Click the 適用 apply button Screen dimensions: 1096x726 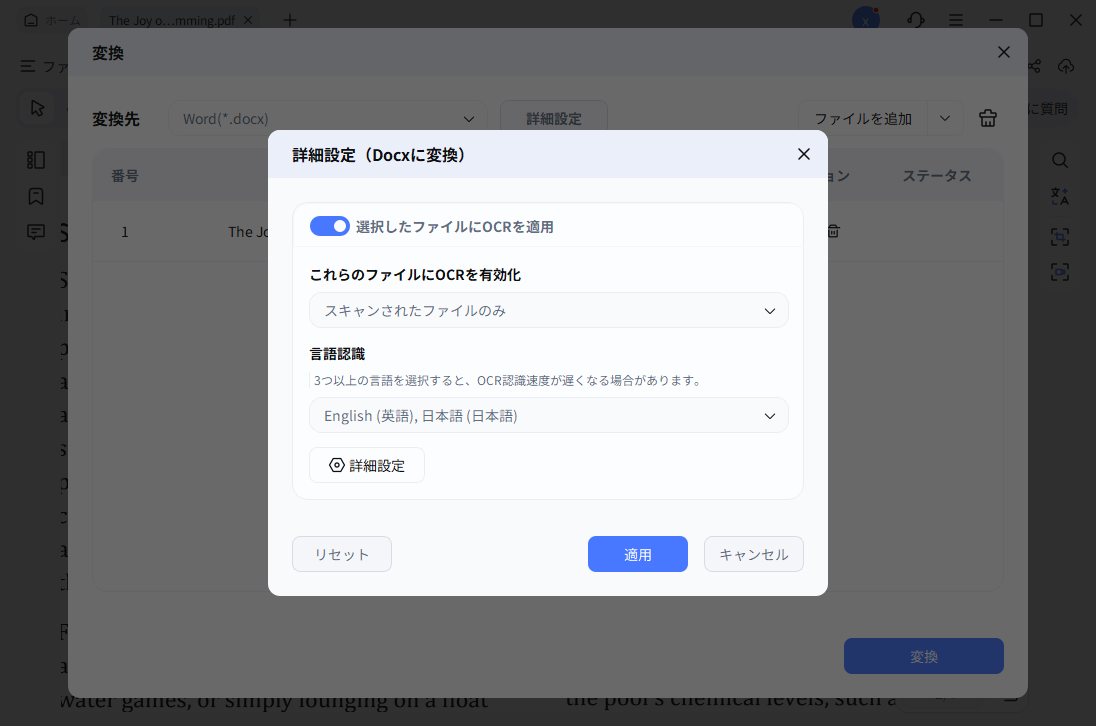[637, 554]
